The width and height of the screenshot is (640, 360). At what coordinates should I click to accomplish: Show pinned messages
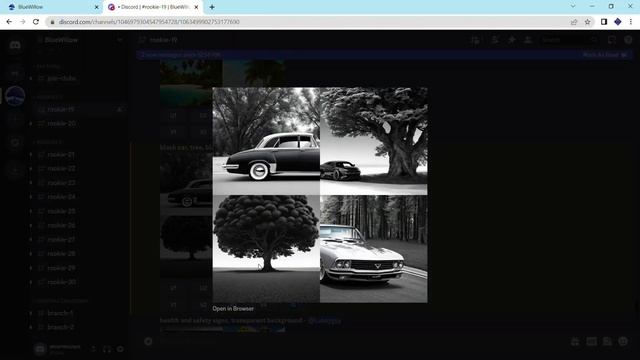pyautogui.click(x=511, y=40)
